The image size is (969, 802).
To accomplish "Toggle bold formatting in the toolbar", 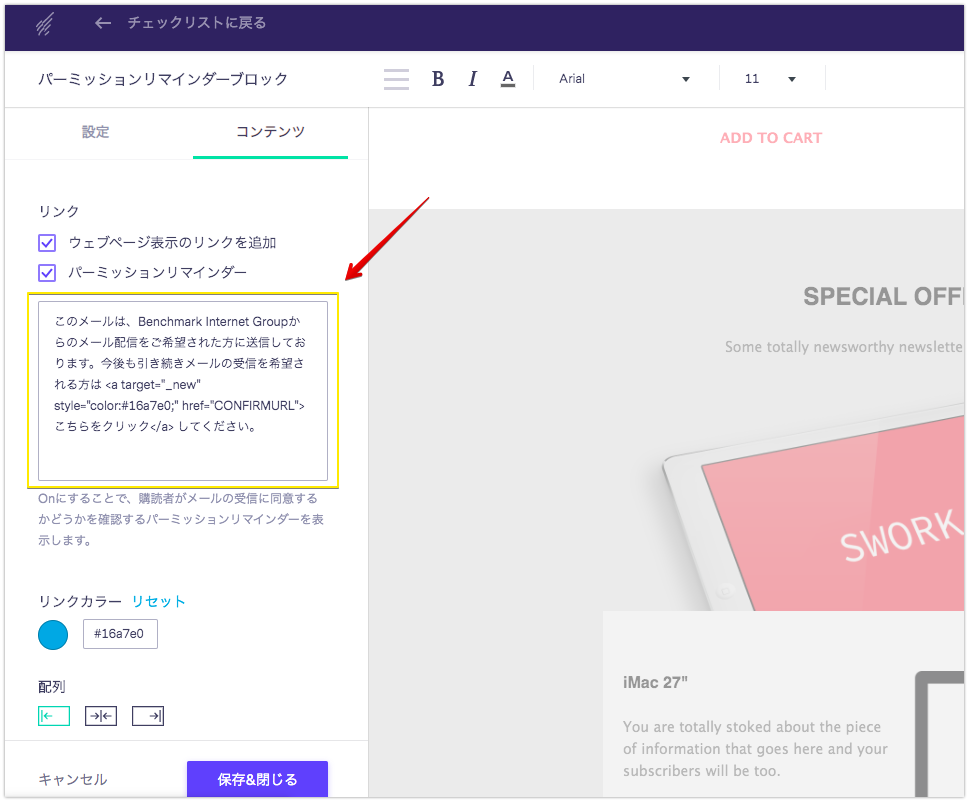I will pos(437,78).
